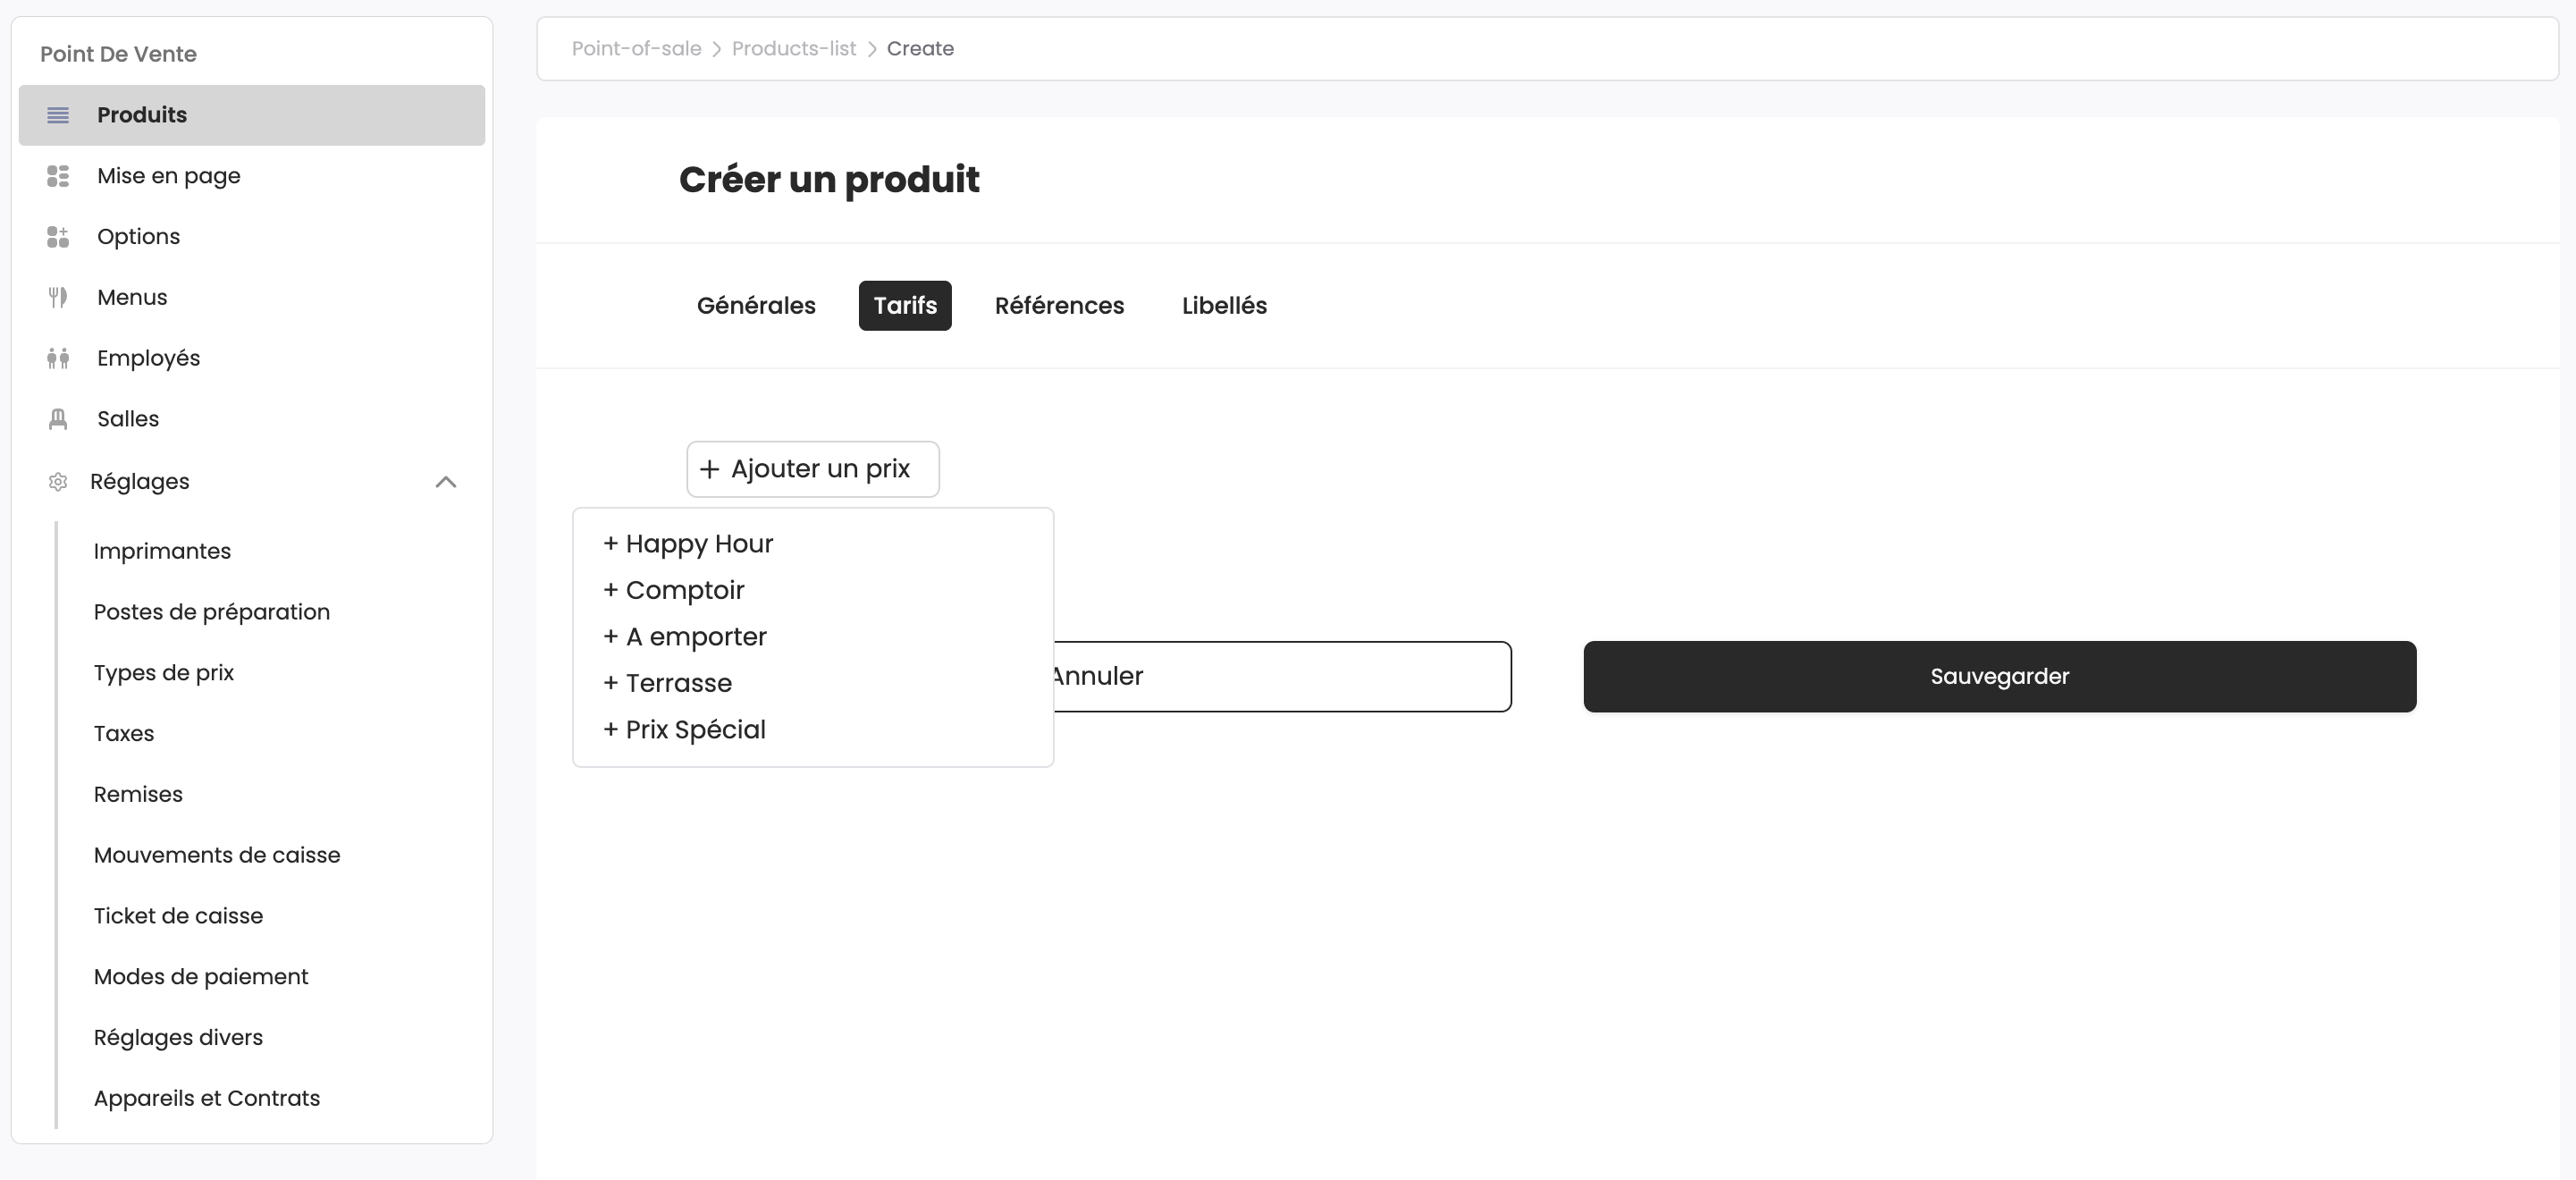Click the Salles chair icon

[x=58, y=419]
